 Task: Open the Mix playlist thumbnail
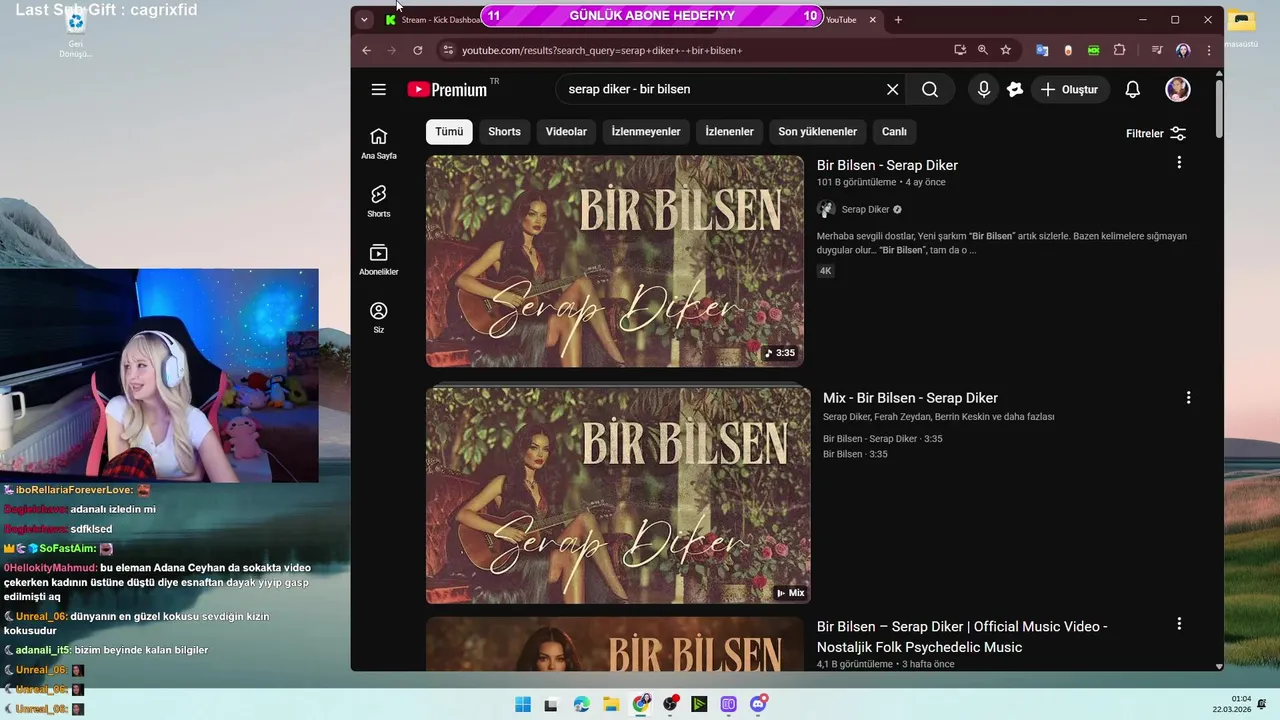[x=618, y=495]
